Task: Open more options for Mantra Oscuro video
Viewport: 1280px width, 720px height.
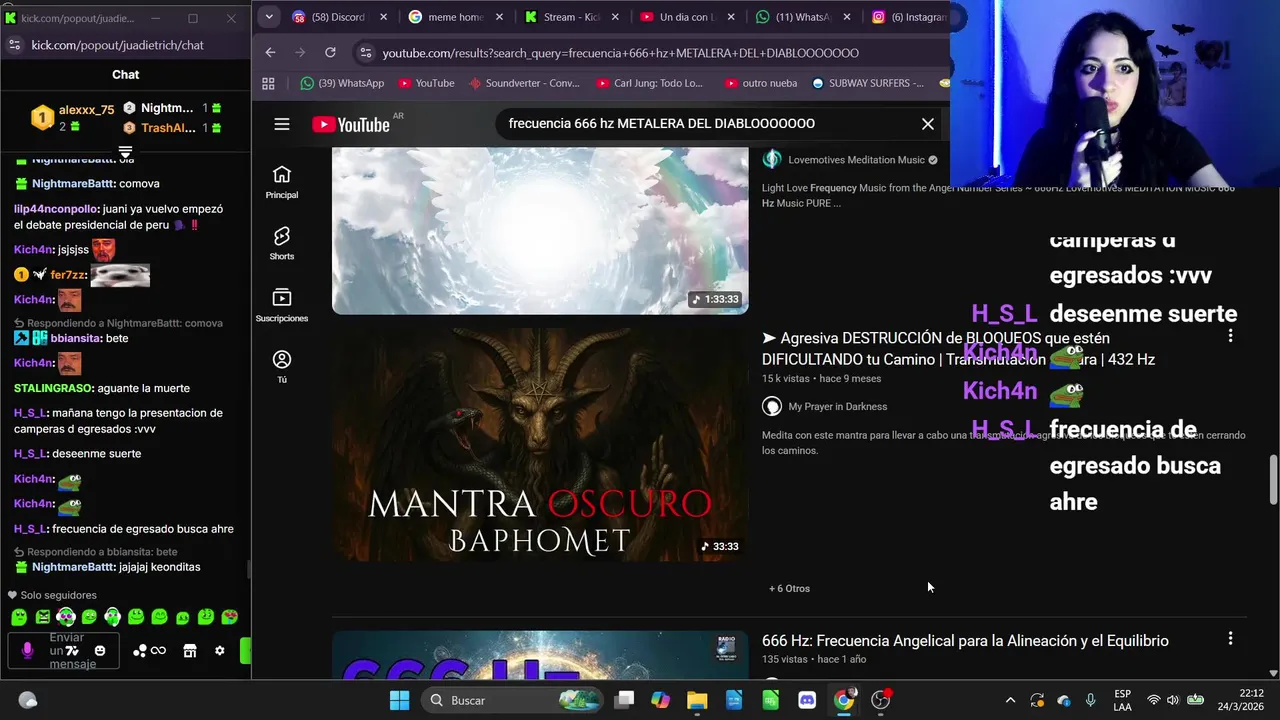Action: (1230, 337)
